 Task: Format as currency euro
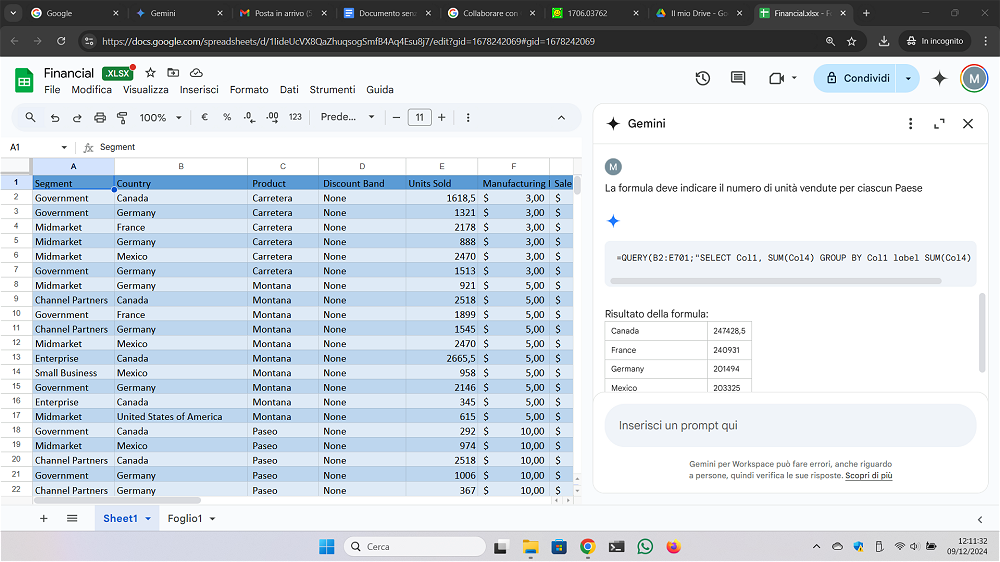[204, 117]
